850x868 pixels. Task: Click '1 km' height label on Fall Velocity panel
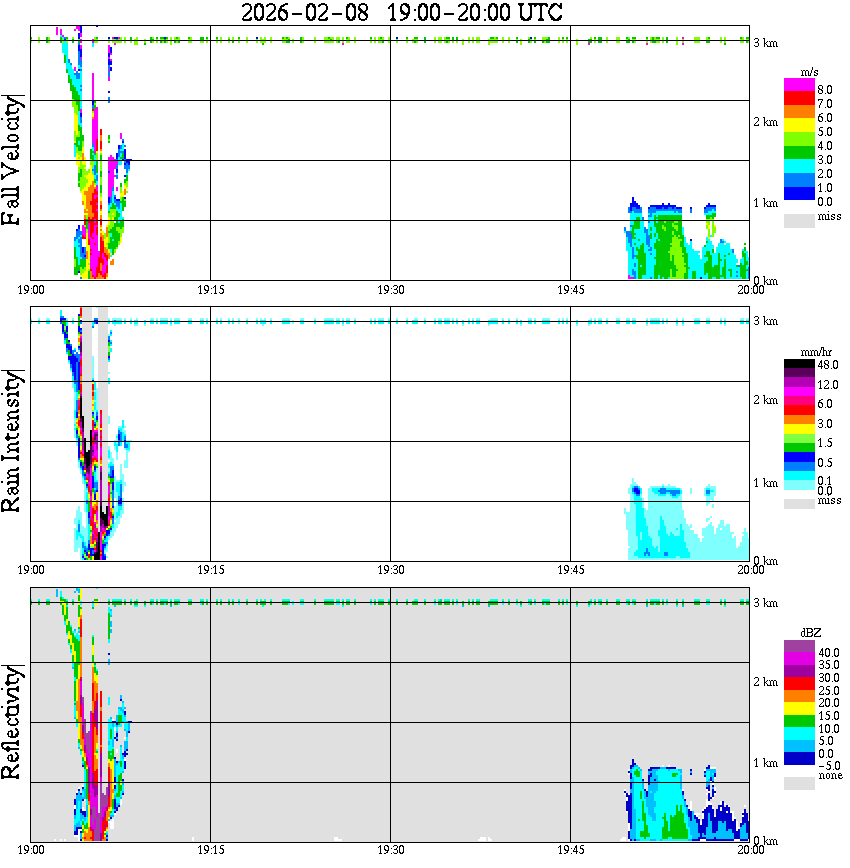coord(766,203)
